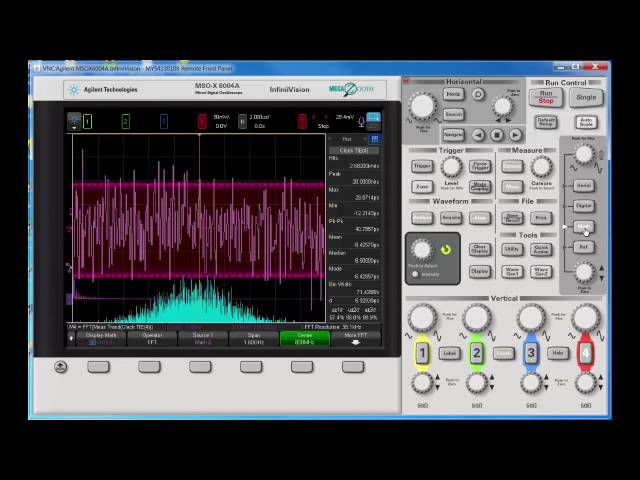Toggle the Run/Stop button
640x480 pixels.
pyautogui.click(x=546, y=97)
